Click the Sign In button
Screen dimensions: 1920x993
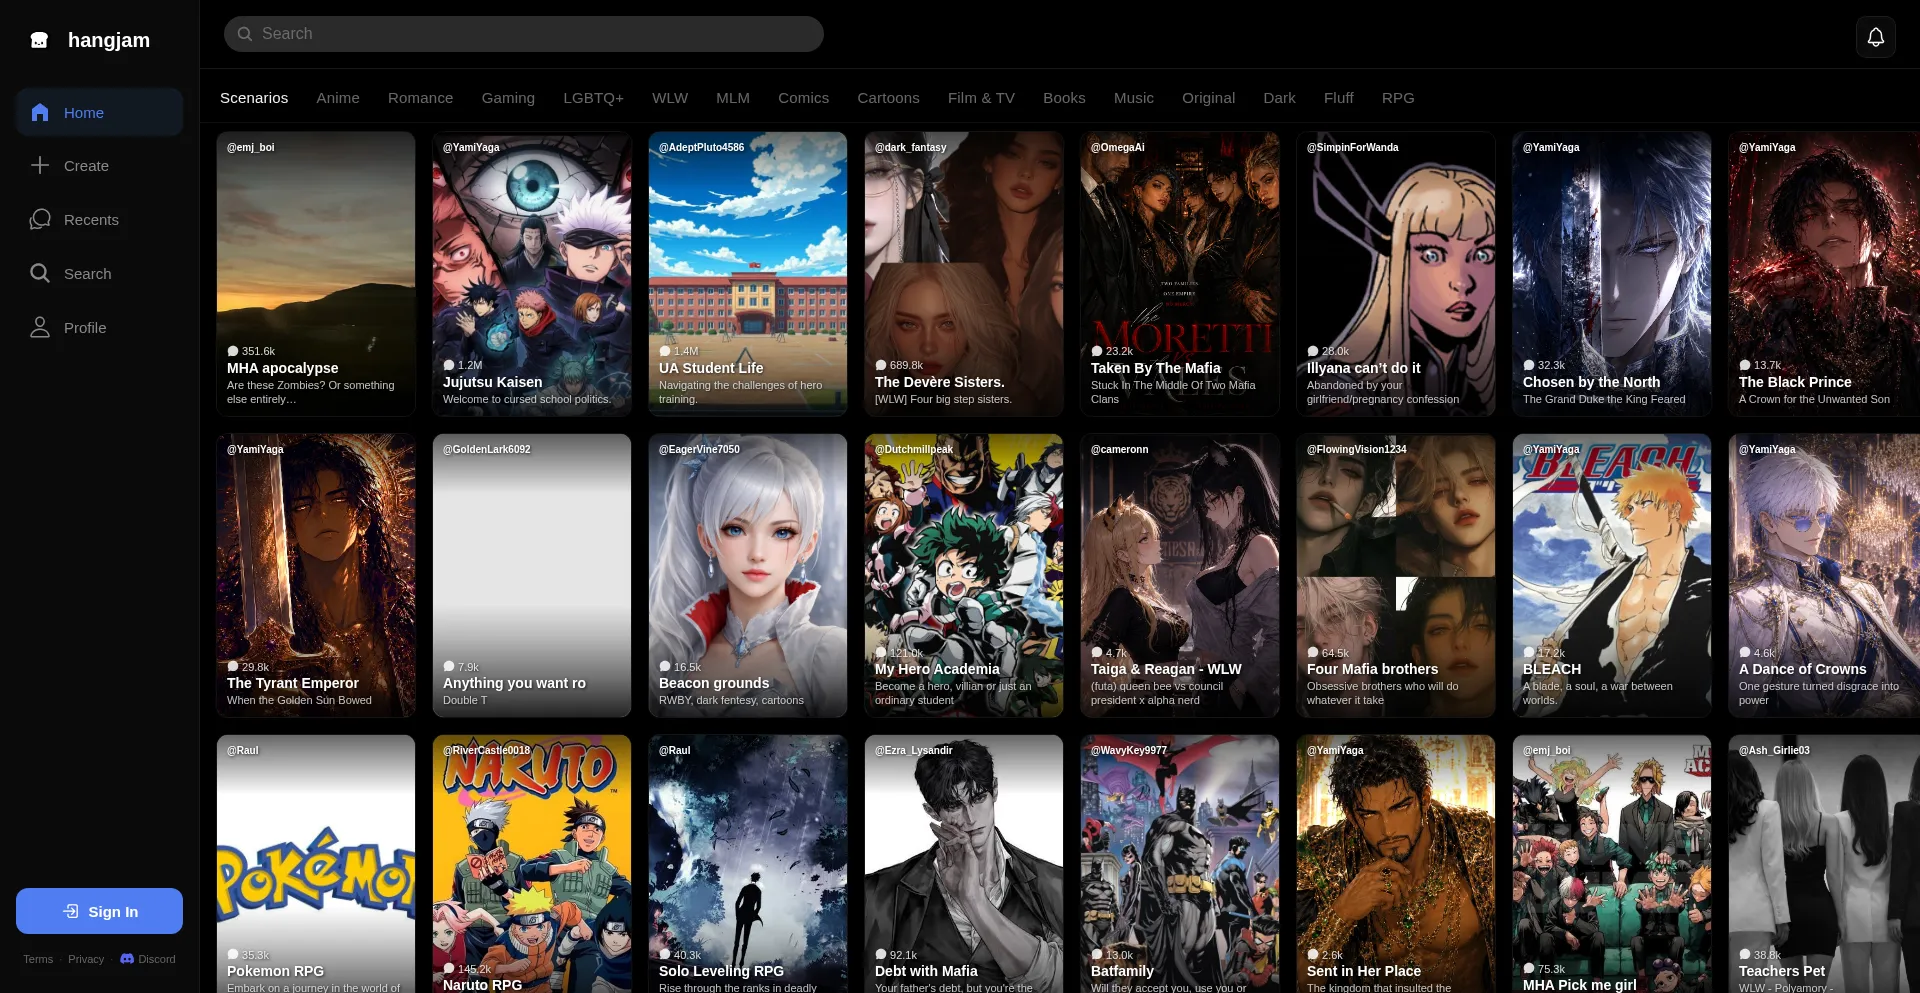[99, 911]
